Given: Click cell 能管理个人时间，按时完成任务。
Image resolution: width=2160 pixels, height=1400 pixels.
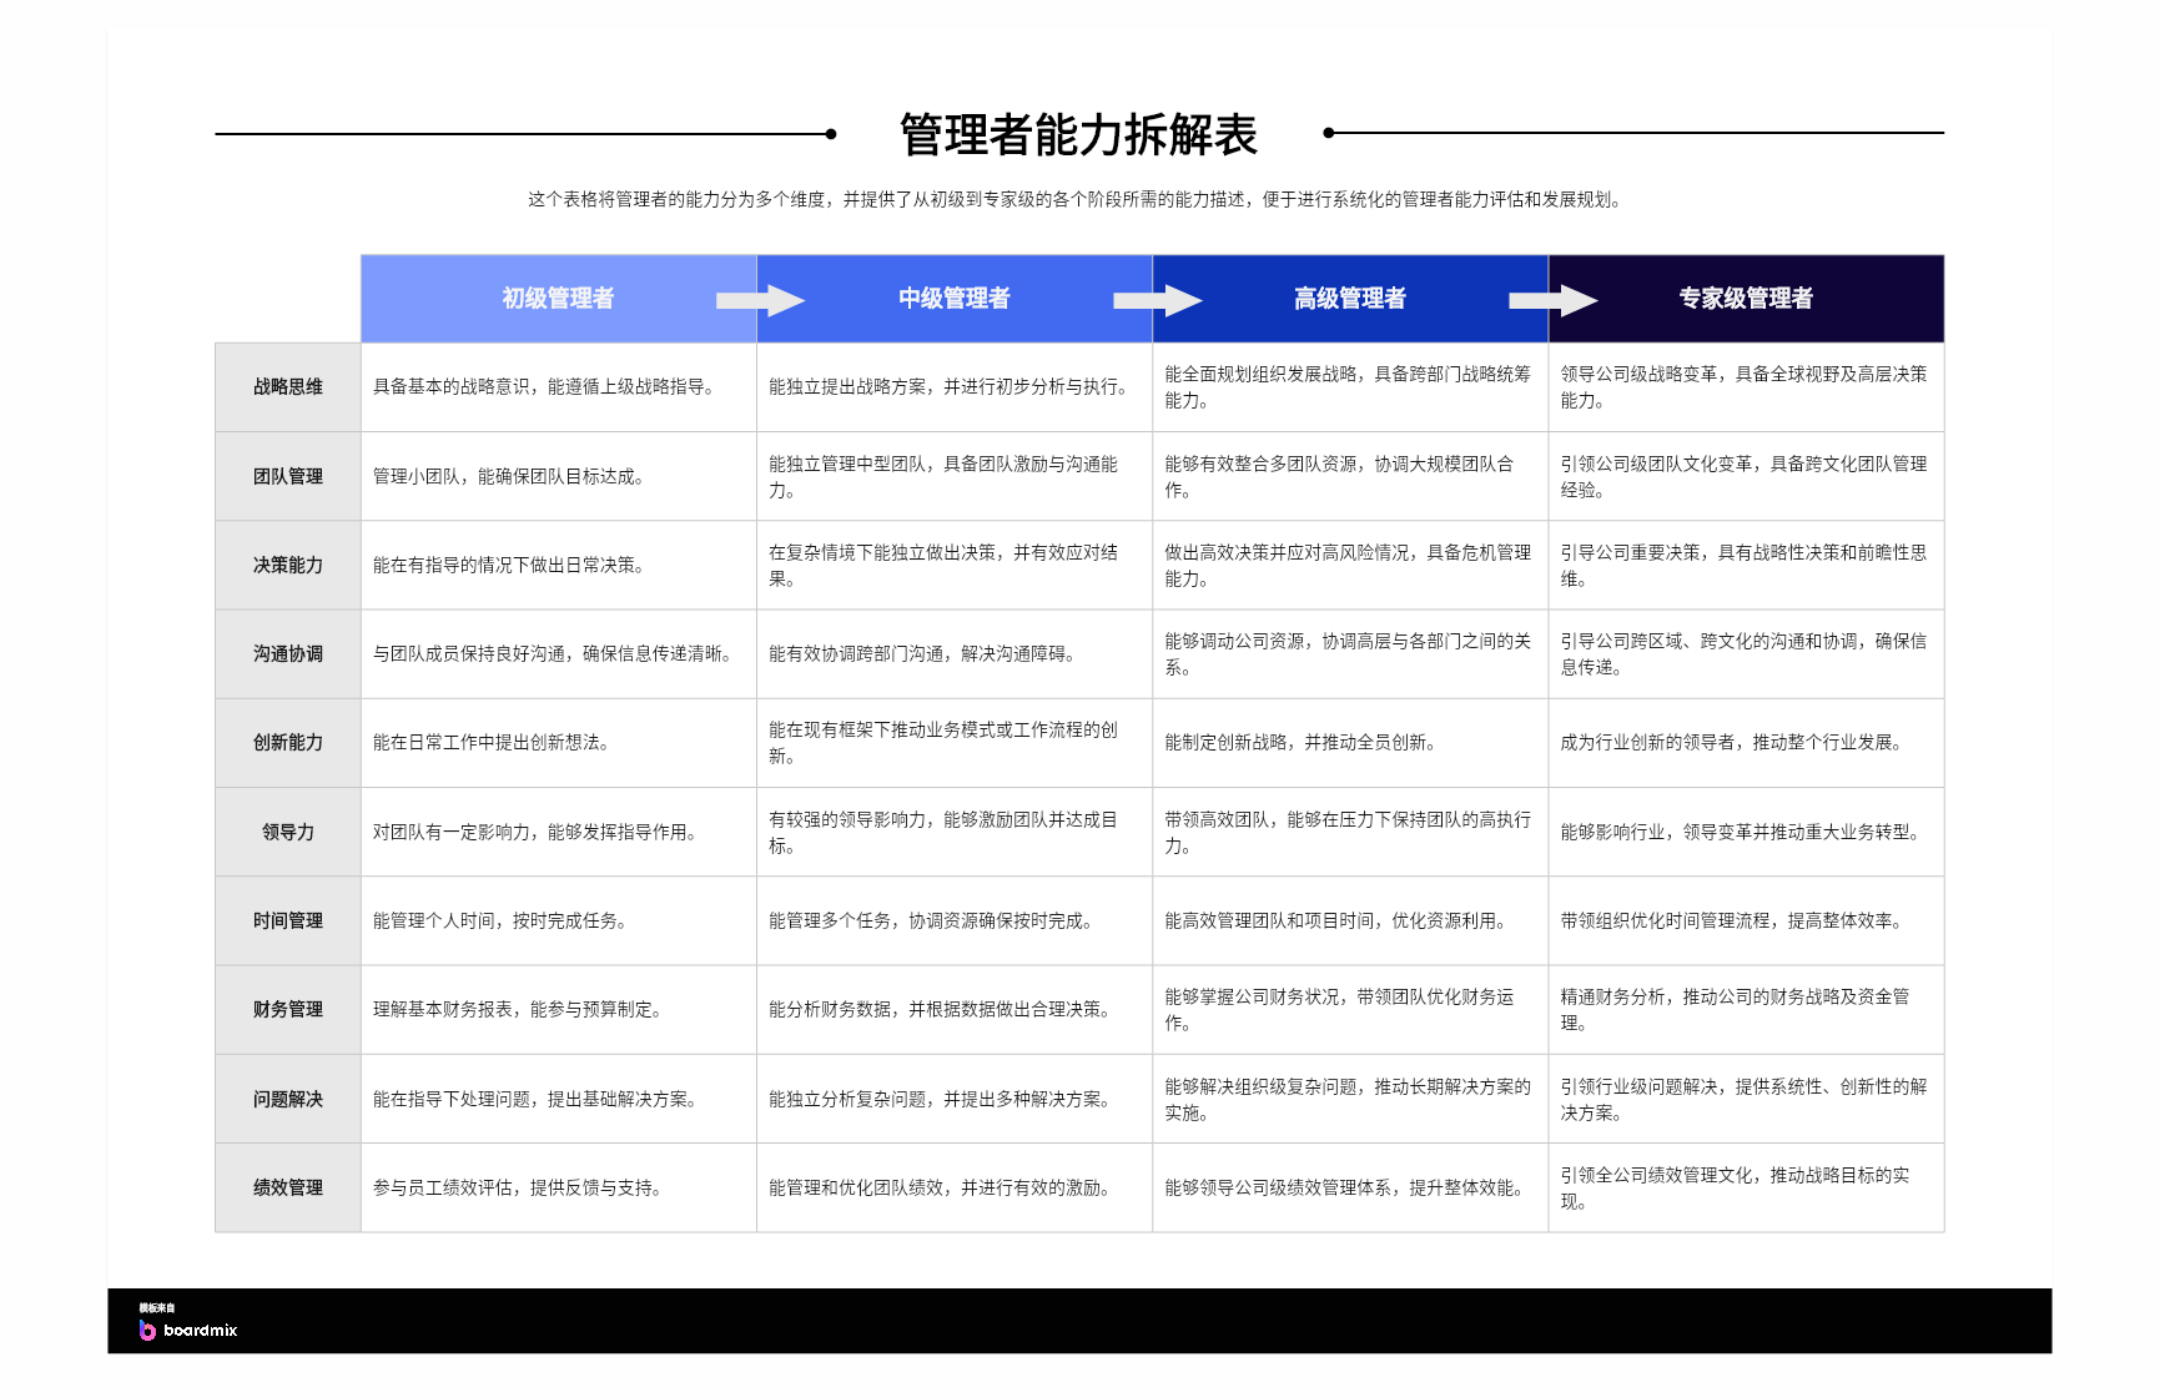Looking at the screenshot, I should 559,921.
